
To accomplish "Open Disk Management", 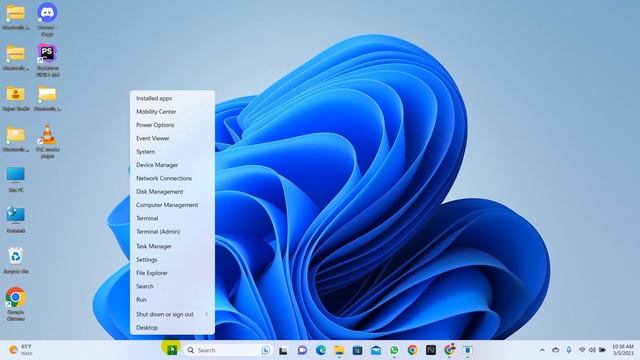I will coord(172,191).
